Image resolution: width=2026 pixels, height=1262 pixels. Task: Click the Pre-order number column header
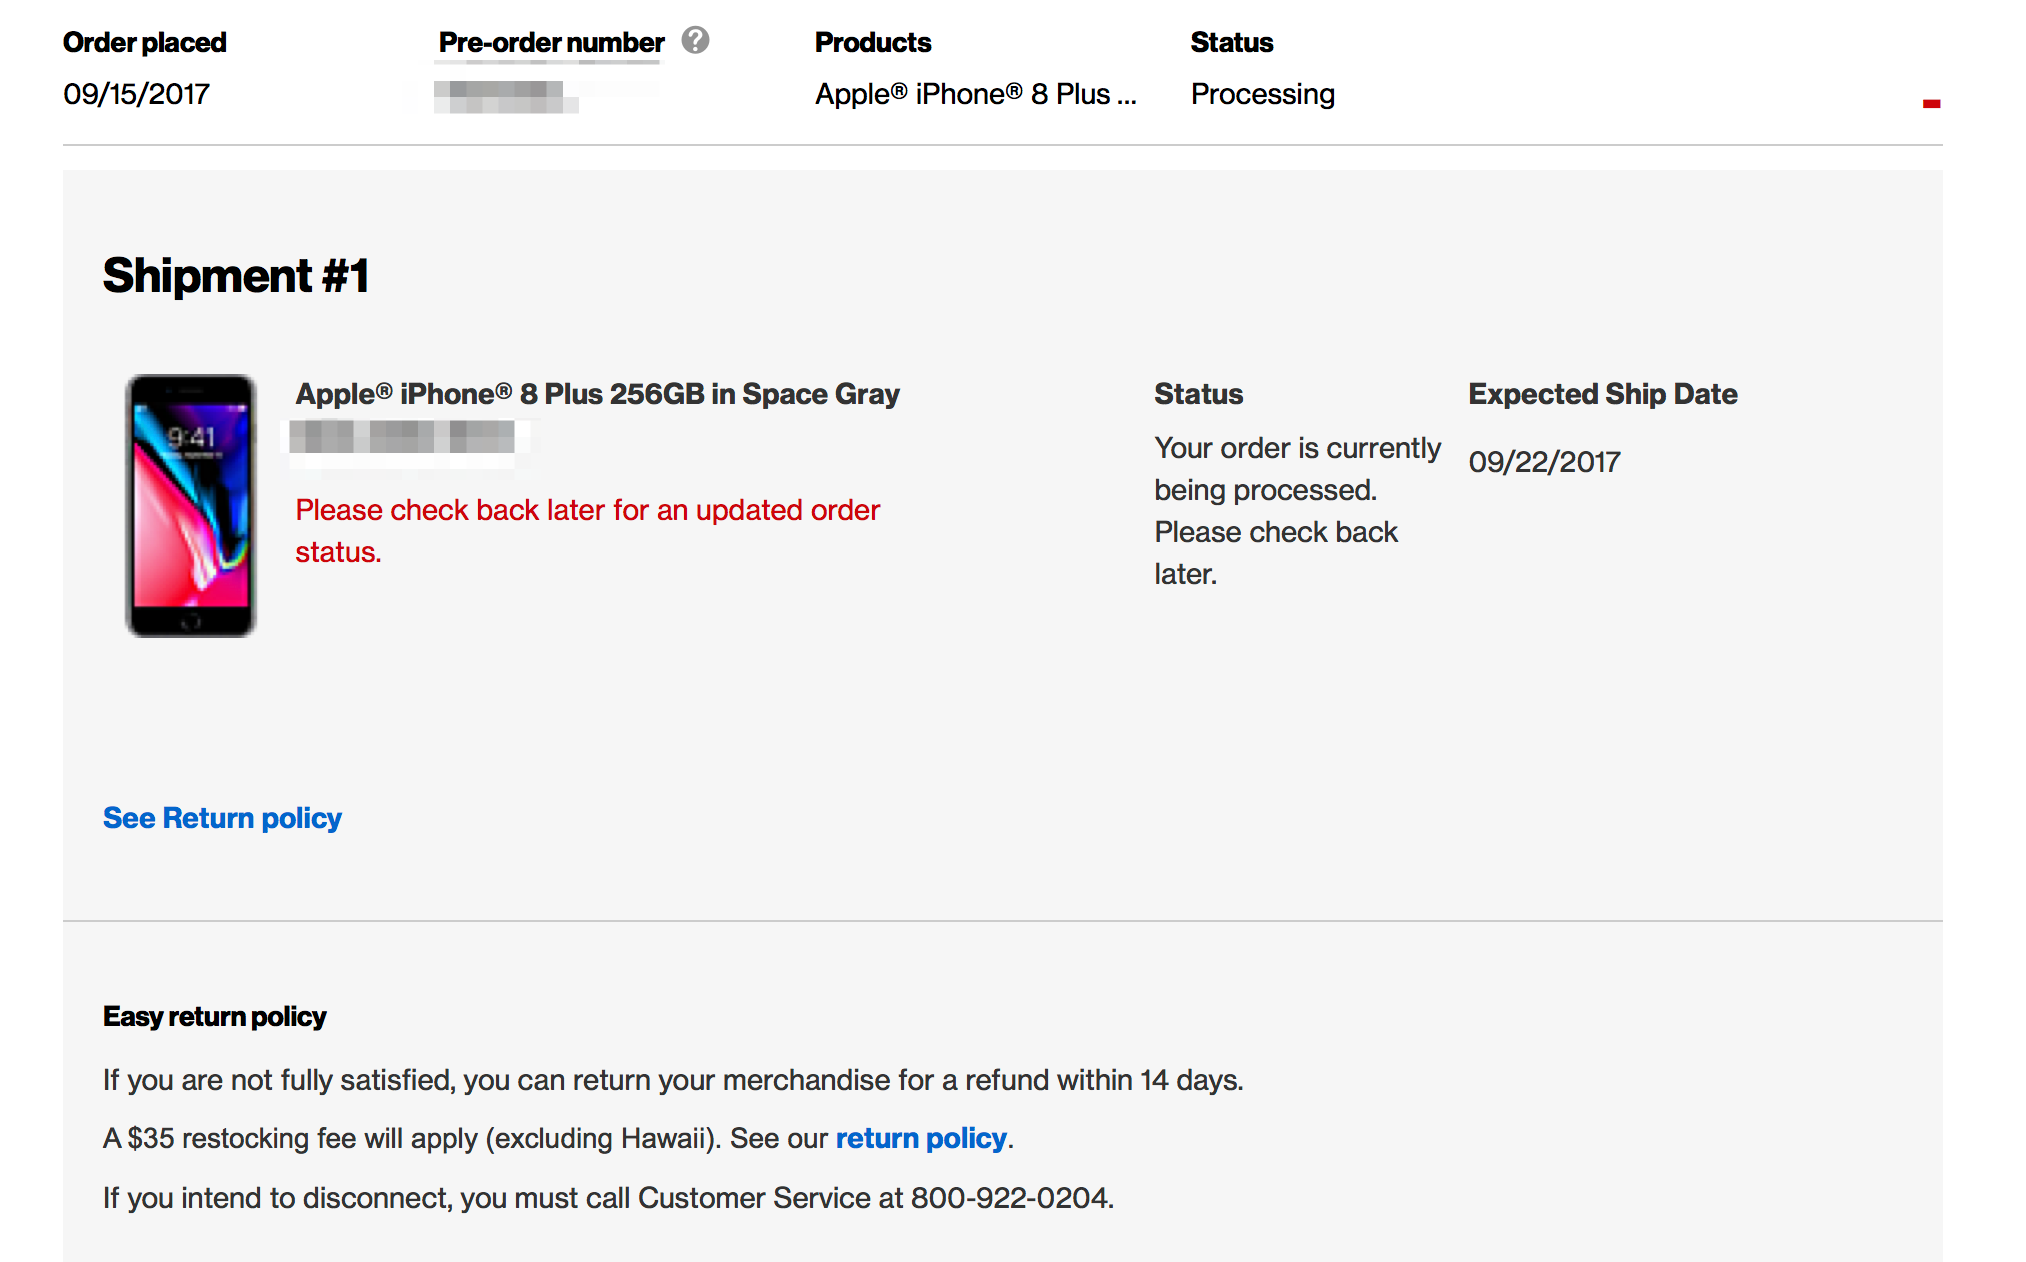coord(551,42)
